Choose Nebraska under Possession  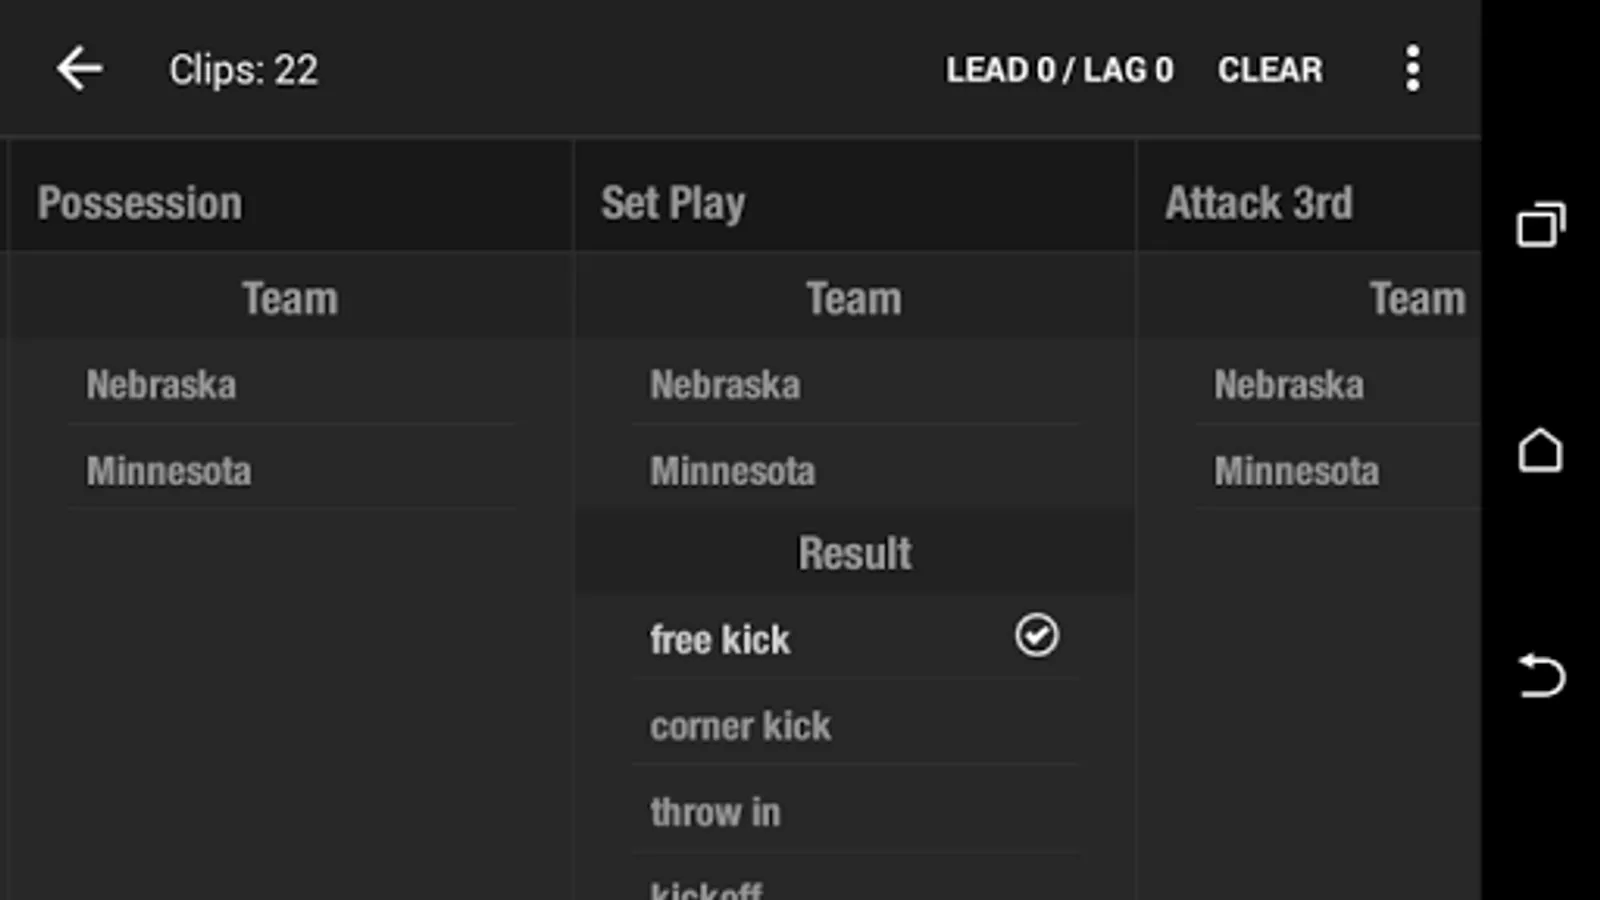[161, 385]
